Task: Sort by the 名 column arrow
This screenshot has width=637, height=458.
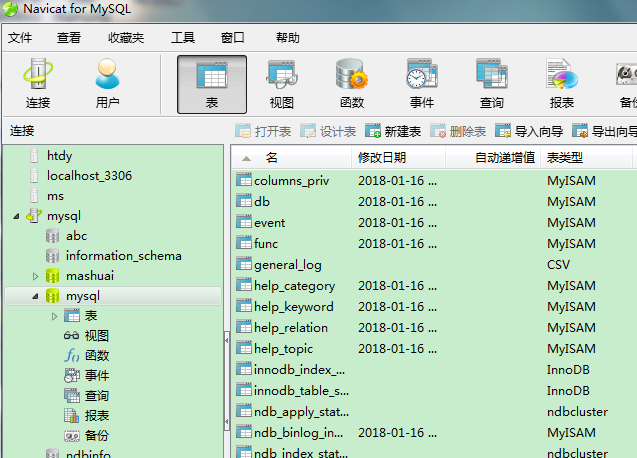Action: (246, 158)
